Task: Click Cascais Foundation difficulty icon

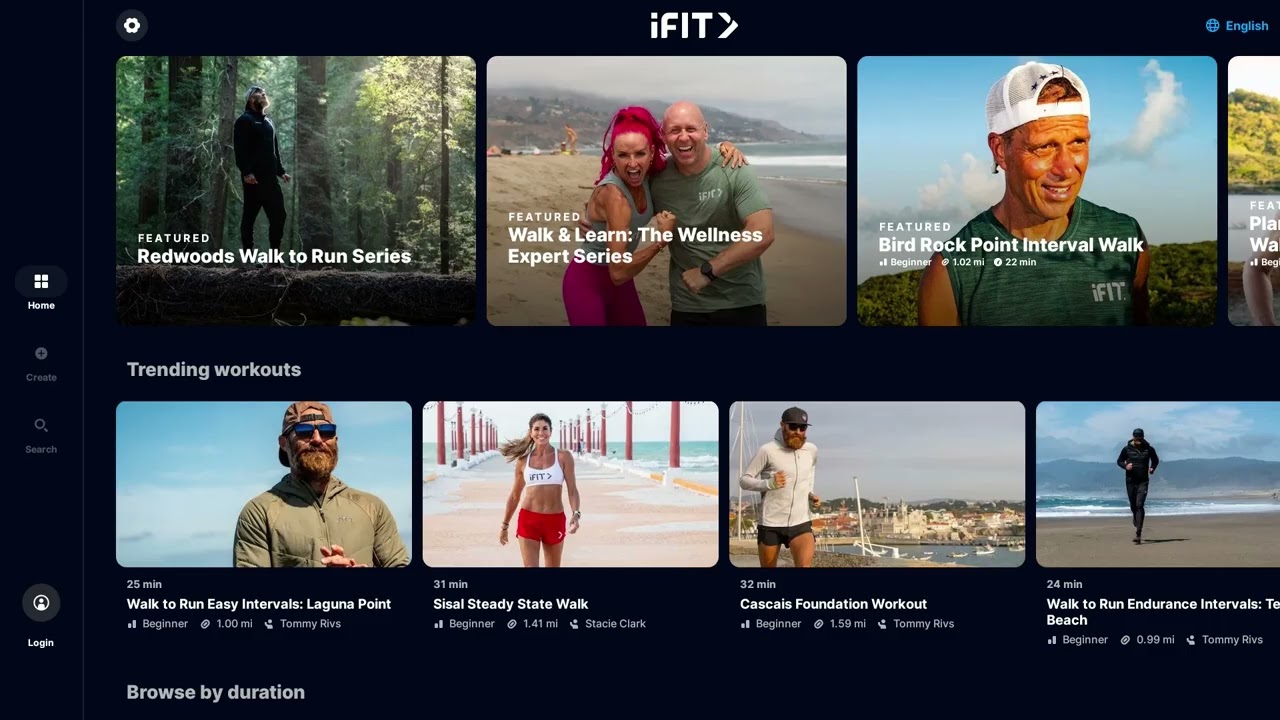Action: 745,624
